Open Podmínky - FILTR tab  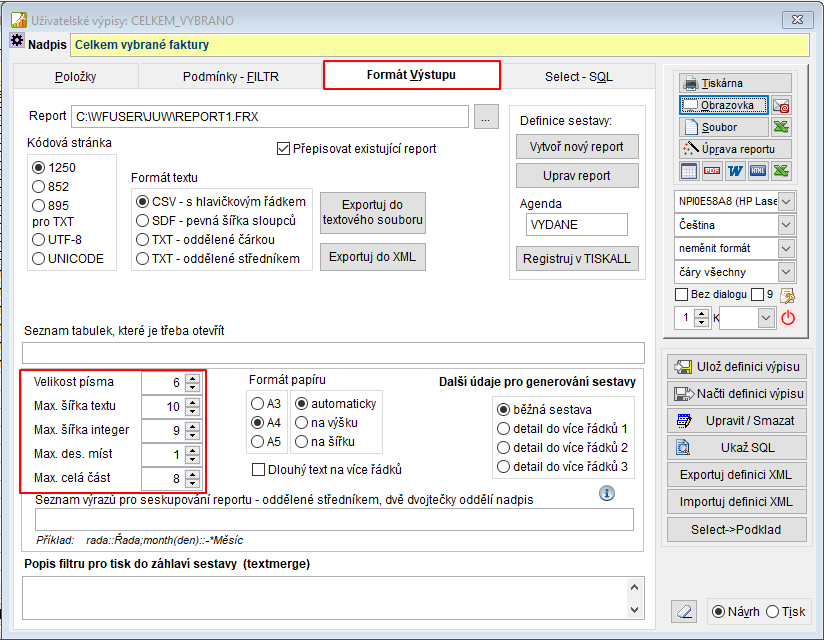point(231,77)
